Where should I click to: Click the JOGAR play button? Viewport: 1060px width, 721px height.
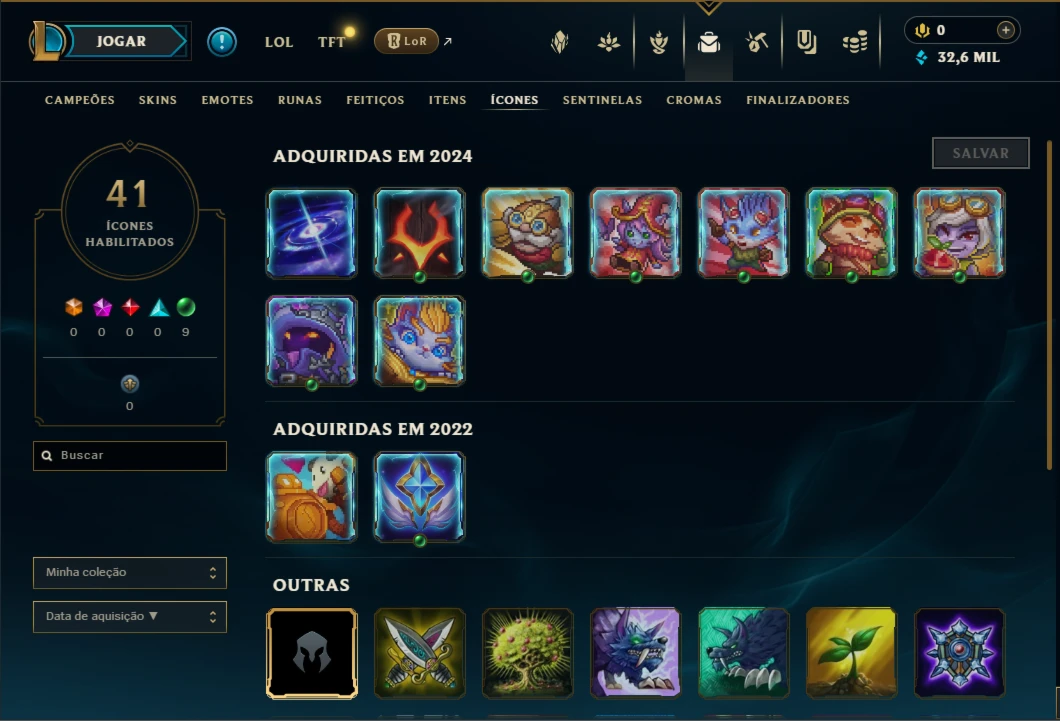(122, 41)
